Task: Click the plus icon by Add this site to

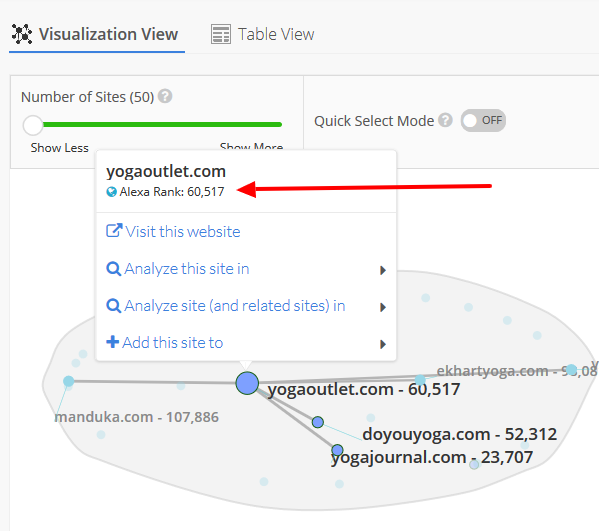Action: 113,342
